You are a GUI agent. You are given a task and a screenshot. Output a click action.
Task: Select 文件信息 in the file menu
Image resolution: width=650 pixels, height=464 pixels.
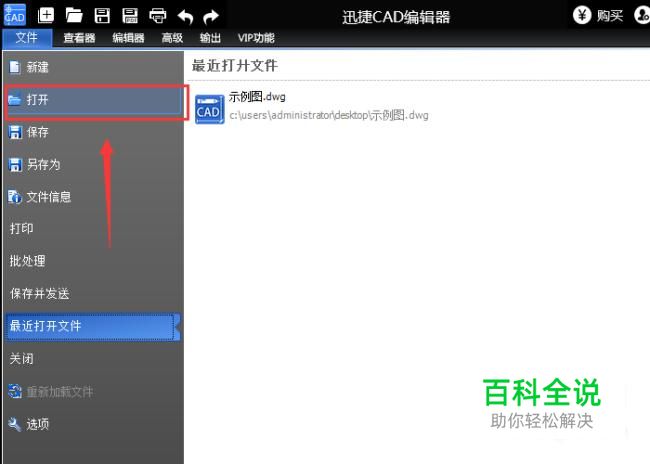click(x=93, y=197)
